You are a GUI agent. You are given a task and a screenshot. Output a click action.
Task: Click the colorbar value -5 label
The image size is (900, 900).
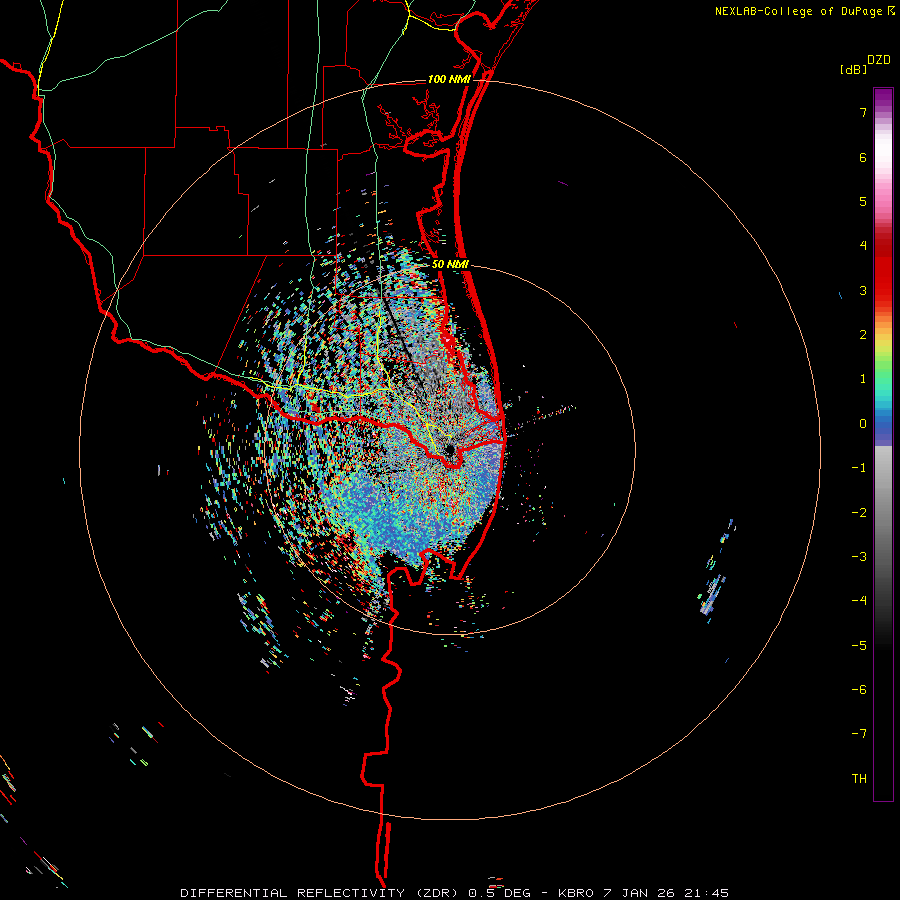[x=859, y=646]
